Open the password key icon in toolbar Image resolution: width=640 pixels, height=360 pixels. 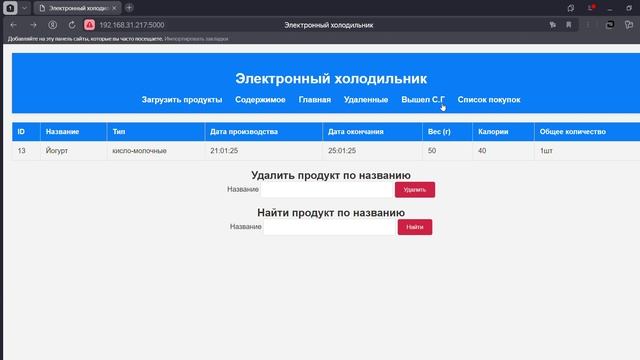[x=629, y=25]
